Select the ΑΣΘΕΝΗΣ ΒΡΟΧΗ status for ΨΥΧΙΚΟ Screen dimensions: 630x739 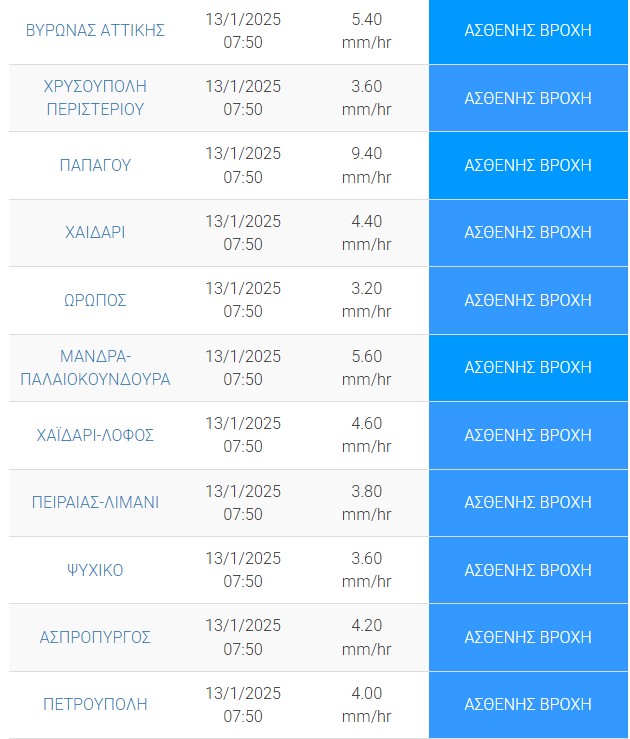[x=528, y=570]
